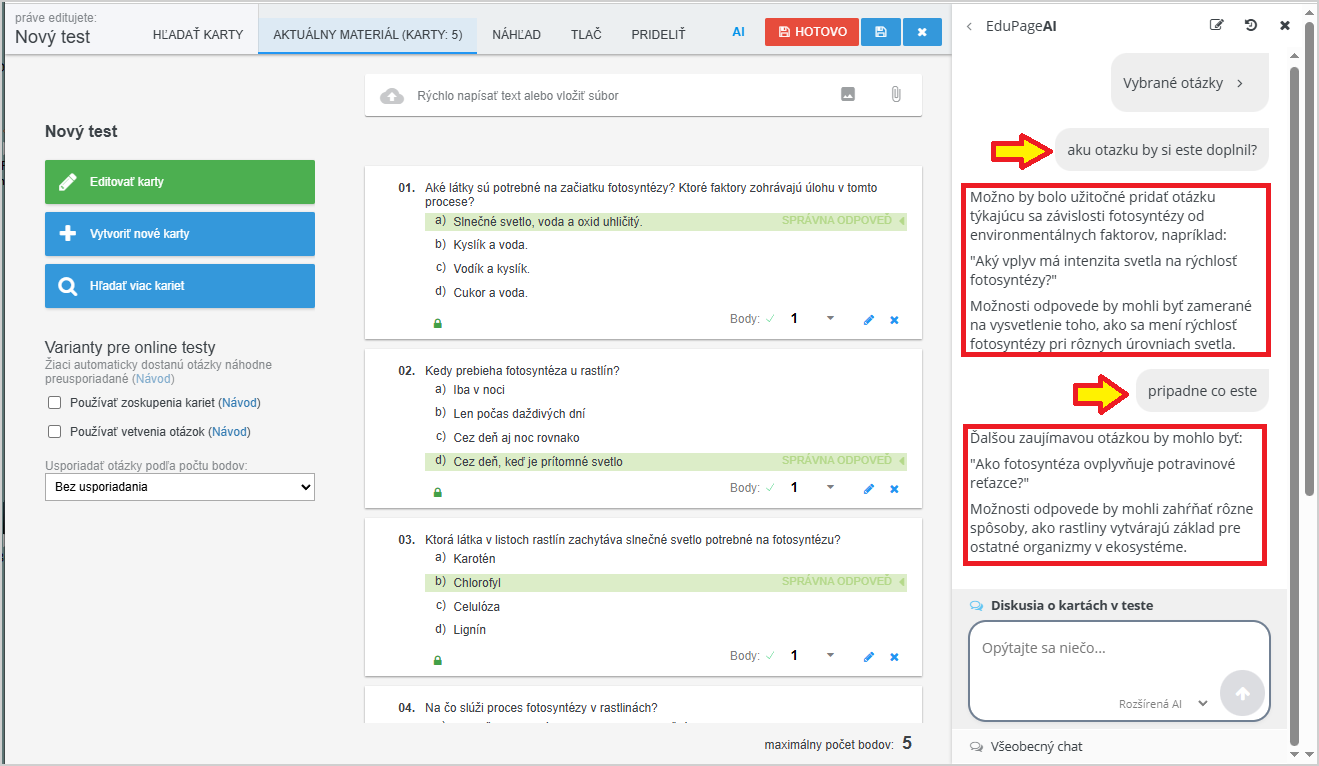The image size is (1319, 766).
Task: Open 'Bez usporiadania' sorting dropdown
Action: click(180, 487)
